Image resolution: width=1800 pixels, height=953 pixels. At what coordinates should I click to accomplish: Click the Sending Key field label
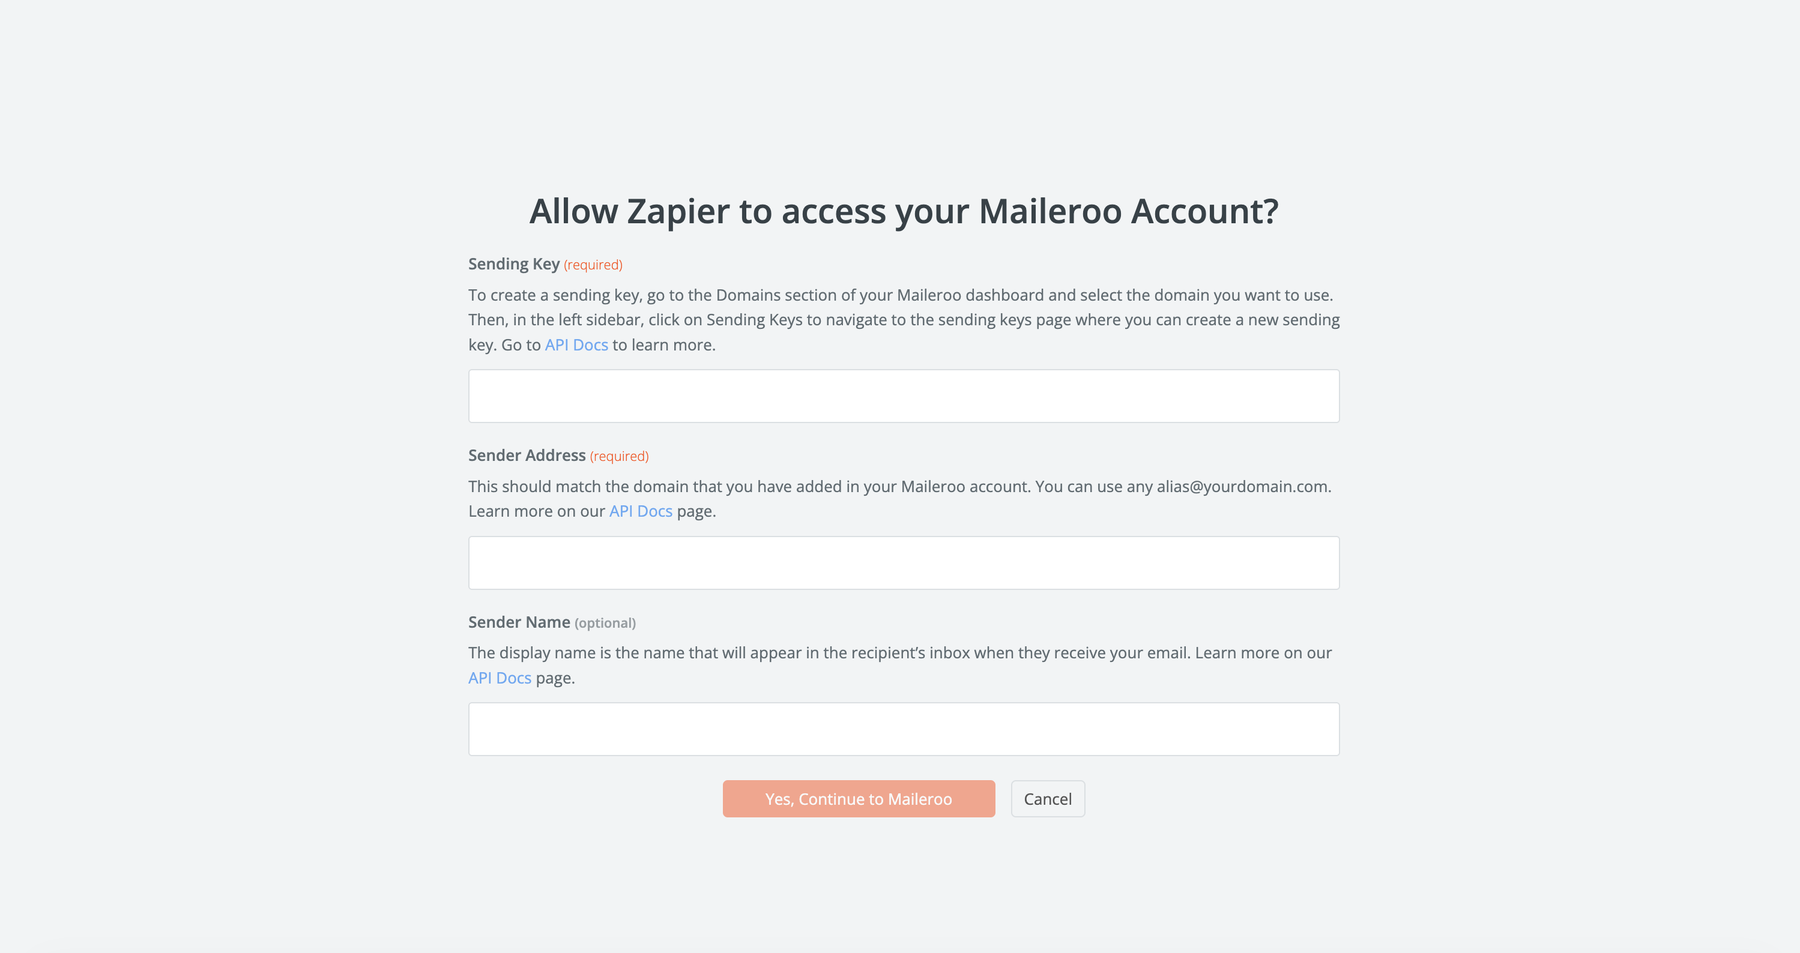pyautogui.click(x=514, y=264)
